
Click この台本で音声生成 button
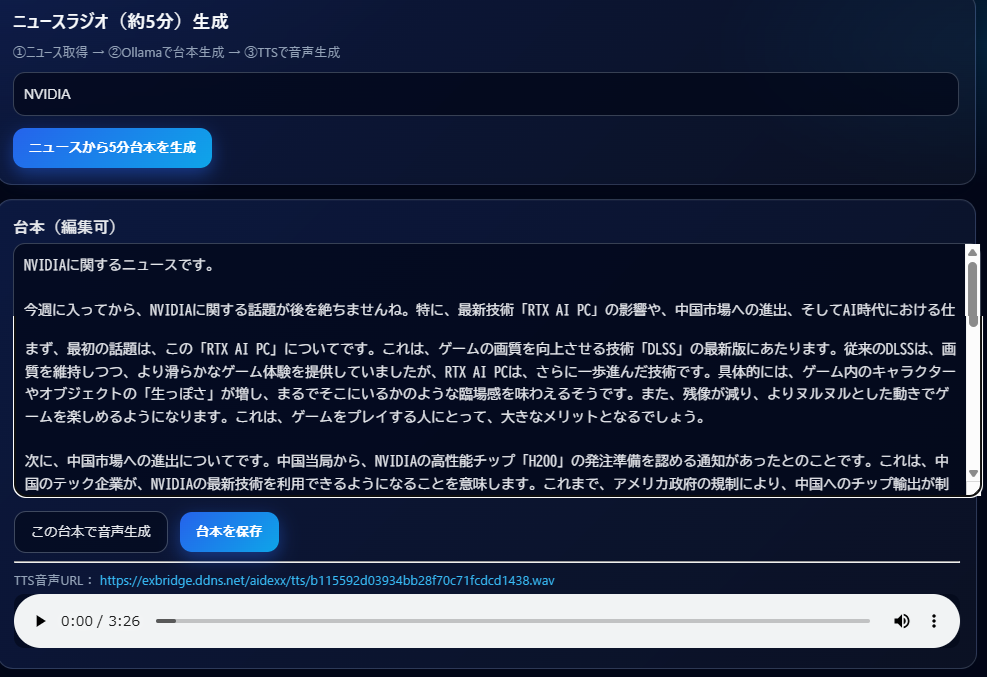91,532
